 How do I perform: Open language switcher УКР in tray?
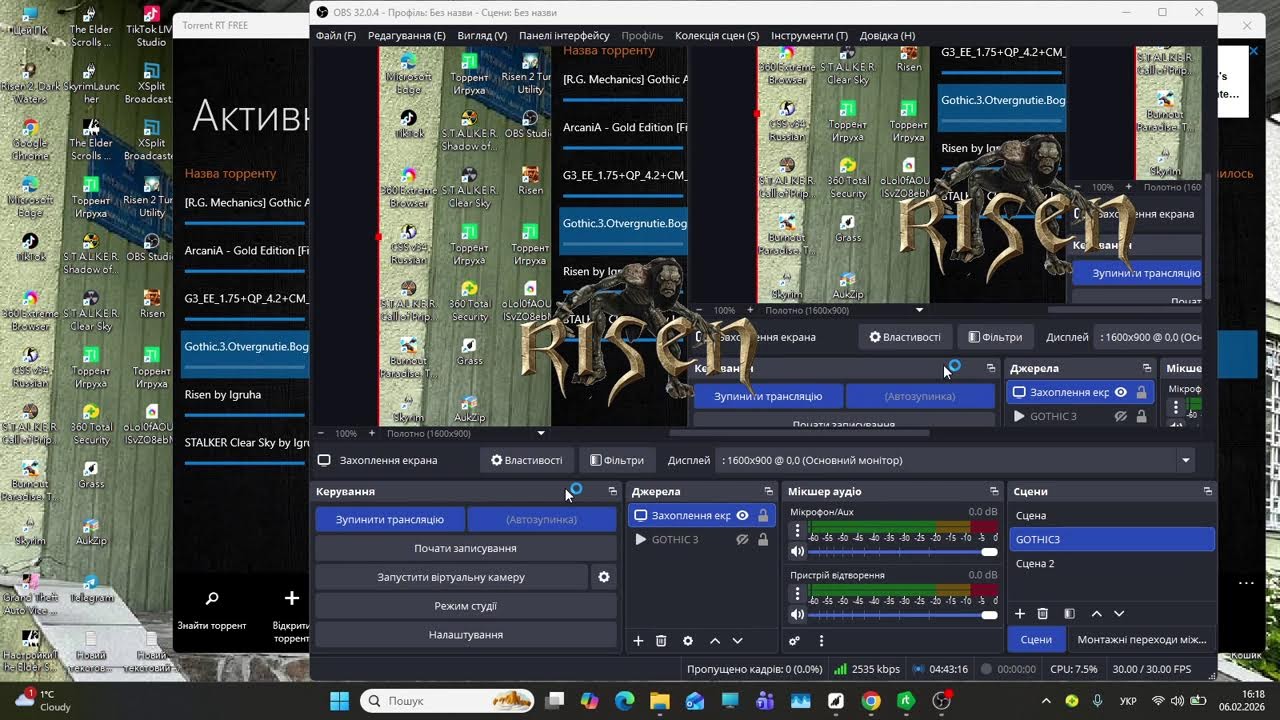tap(1128, 701)
